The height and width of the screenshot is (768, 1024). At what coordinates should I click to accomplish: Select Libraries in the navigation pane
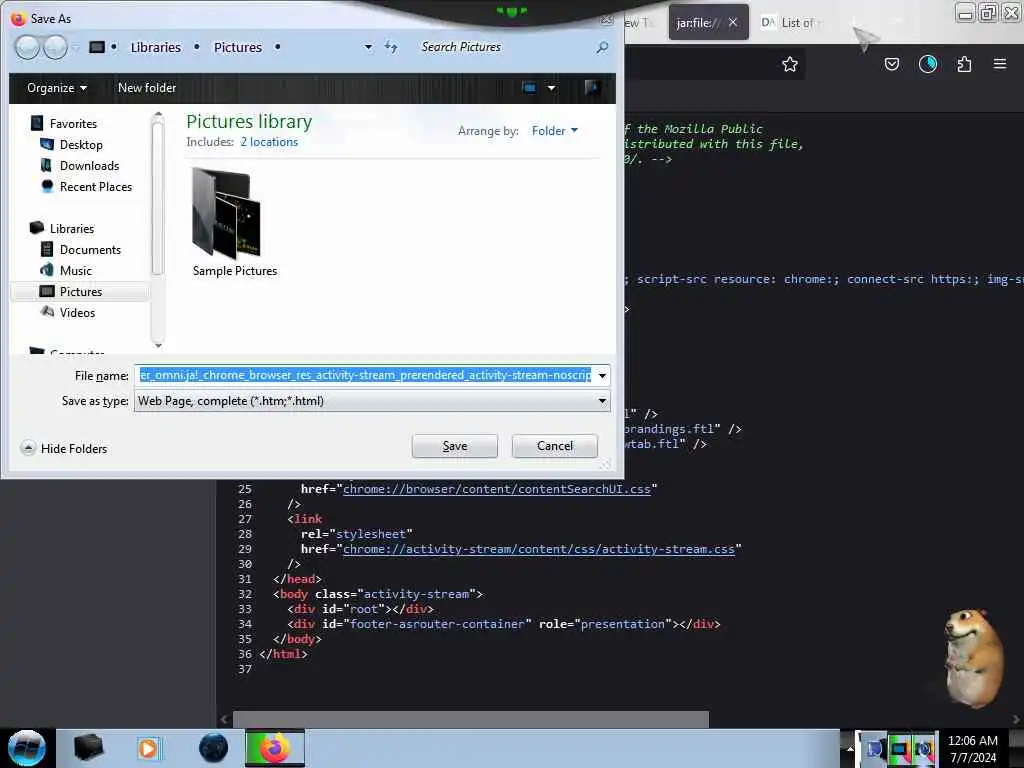72,229
